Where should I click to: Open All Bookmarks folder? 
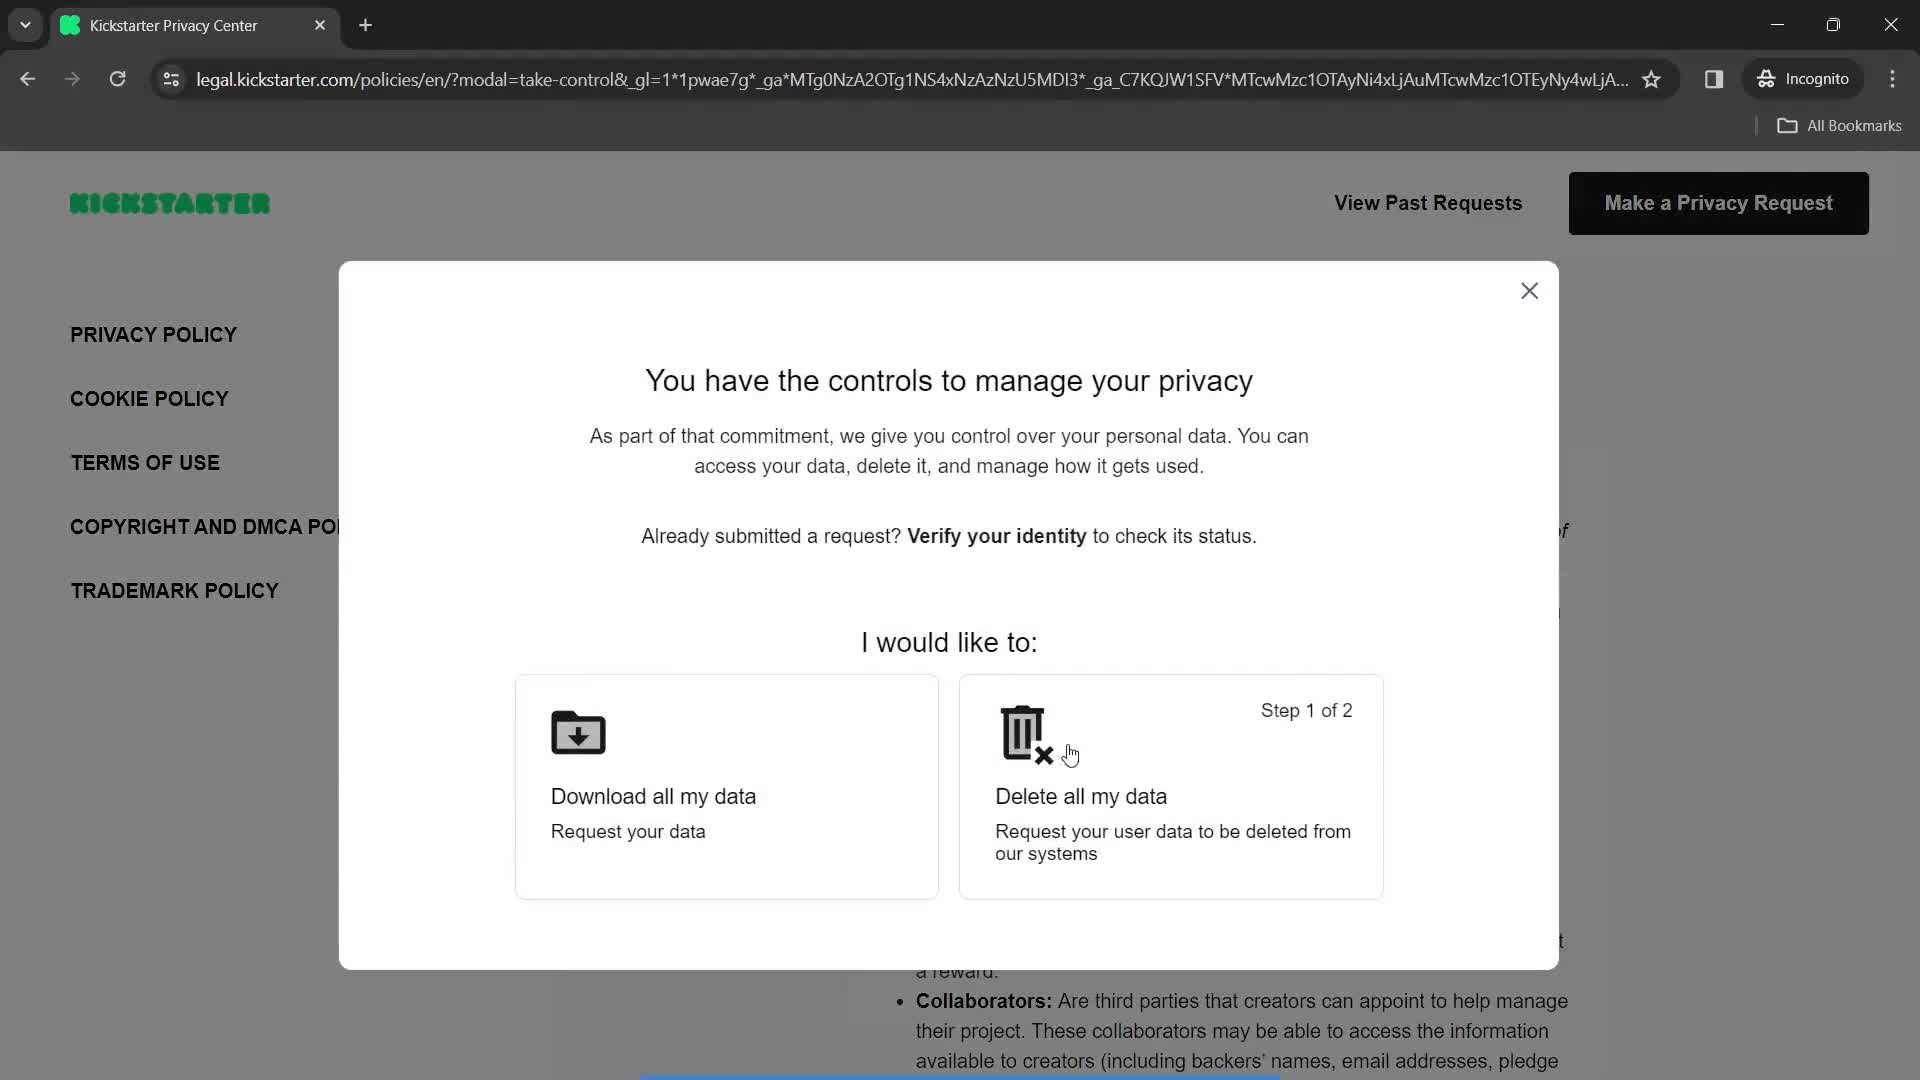pyautogui.click(x=1839, y=126)
